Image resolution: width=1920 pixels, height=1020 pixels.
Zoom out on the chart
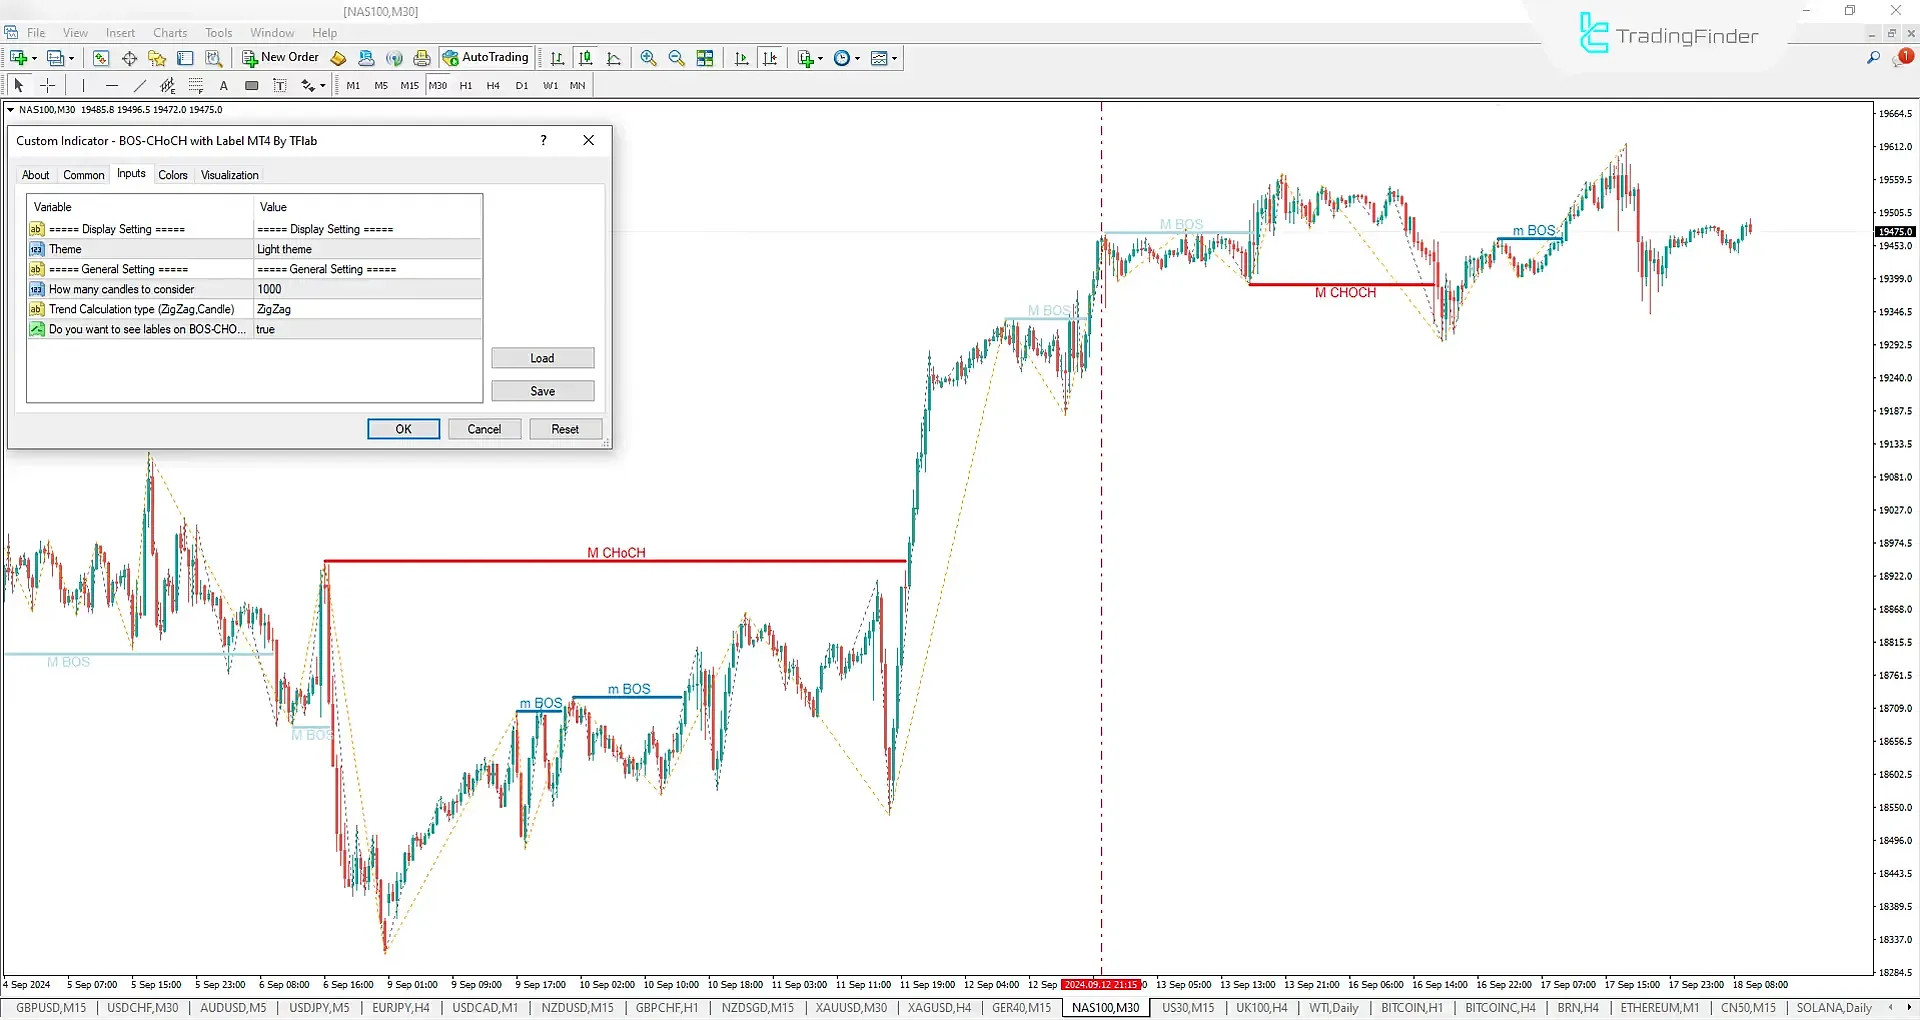coord(676,58)
